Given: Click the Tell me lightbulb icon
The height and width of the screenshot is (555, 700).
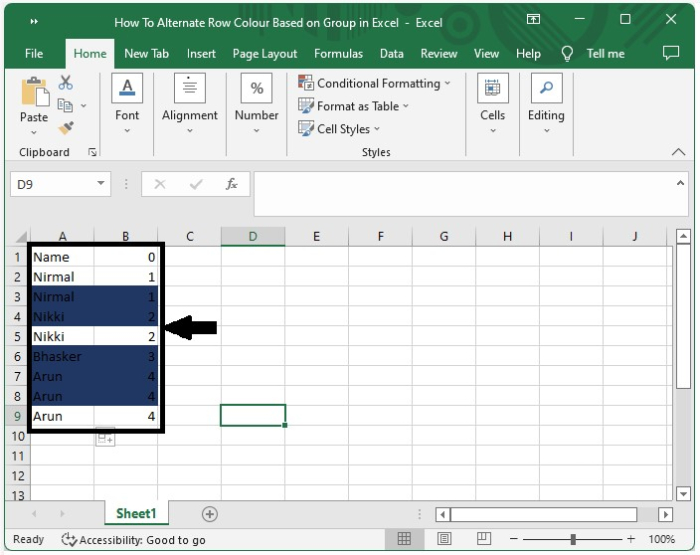Looking at the screenshot, I should 567,54.
